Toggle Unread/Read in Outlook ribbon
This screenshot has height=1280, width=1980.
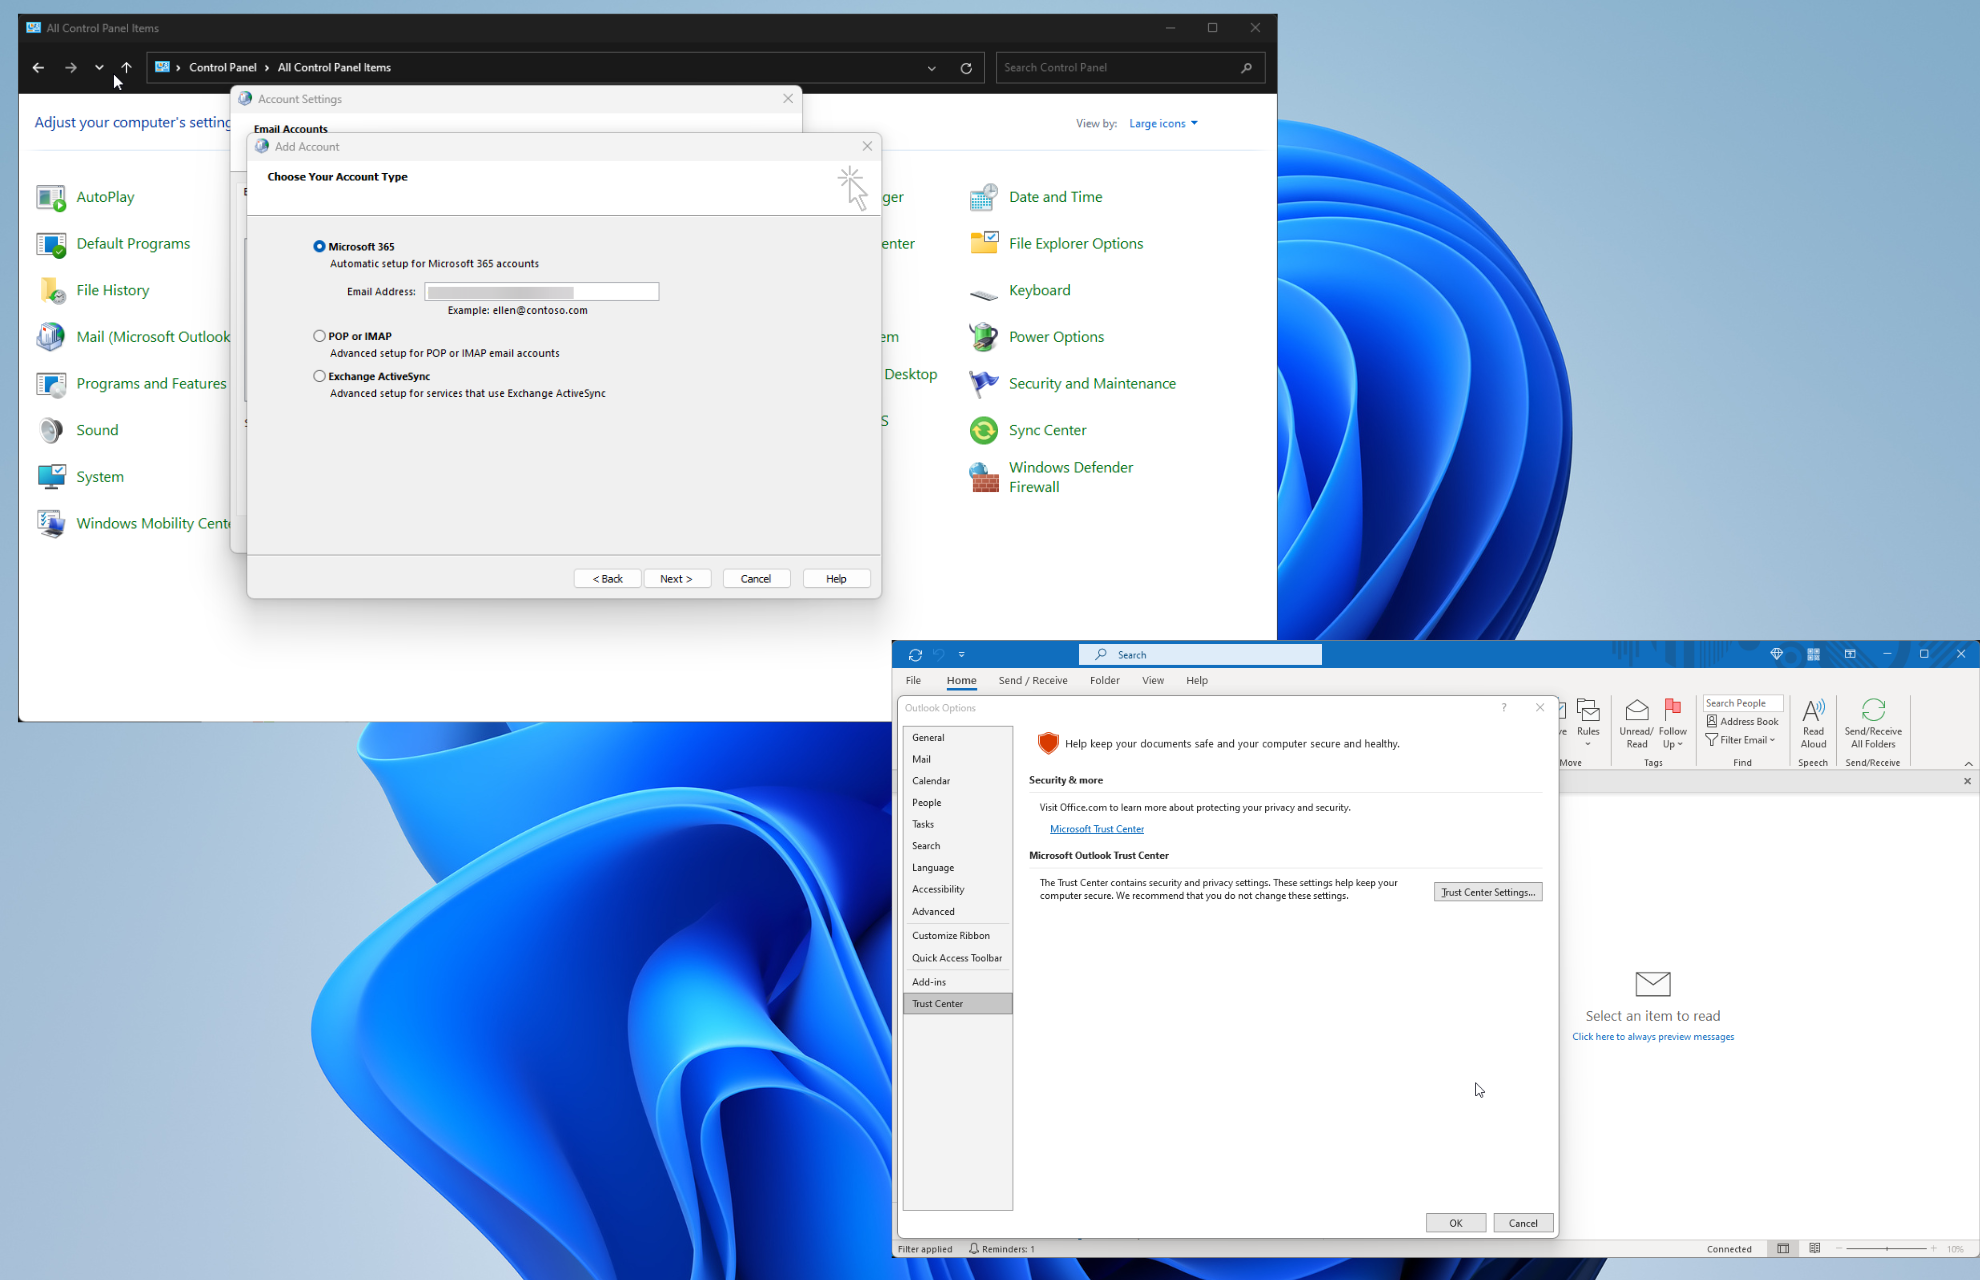pyautogui.click(x=1636, y=724)
